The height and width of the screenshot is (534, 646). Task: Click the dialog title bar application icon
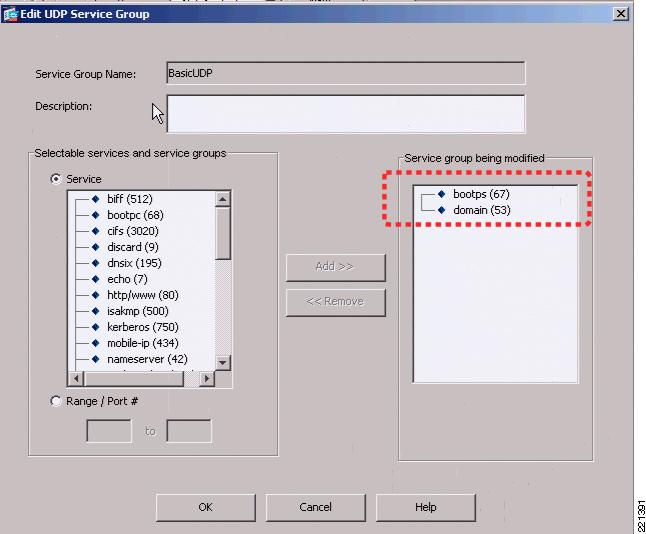[10, 14]
